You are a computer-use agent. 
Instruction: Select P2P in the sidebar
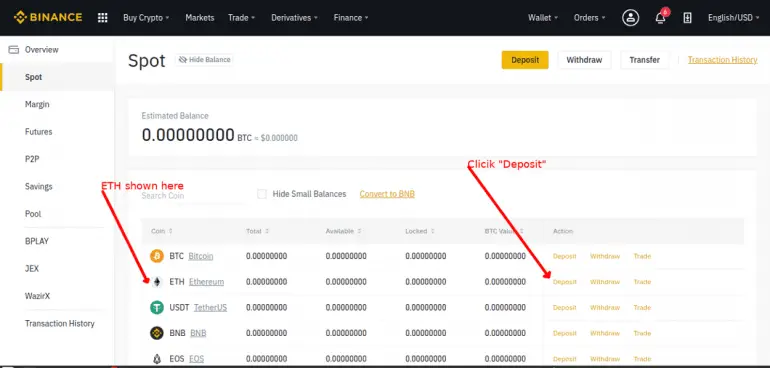click(x=32, y=159)
